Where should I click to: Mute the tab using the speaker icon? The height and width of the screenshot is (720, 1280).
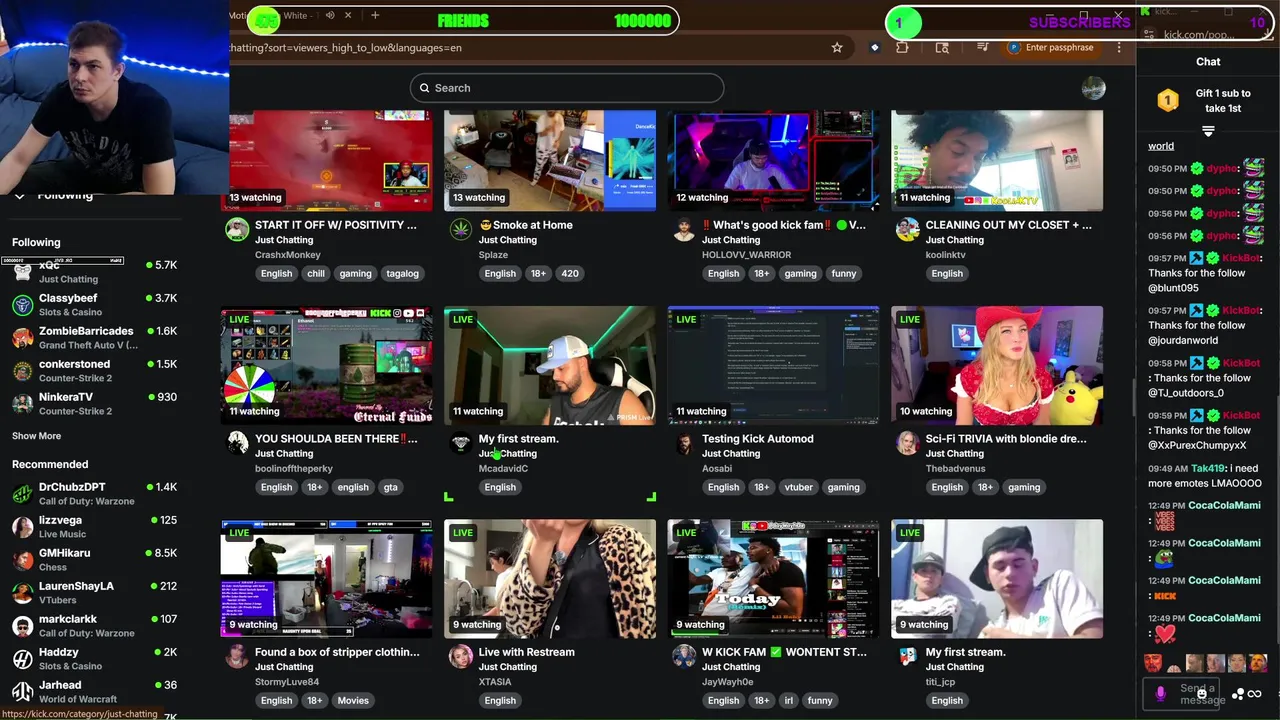tap(330, 15)
